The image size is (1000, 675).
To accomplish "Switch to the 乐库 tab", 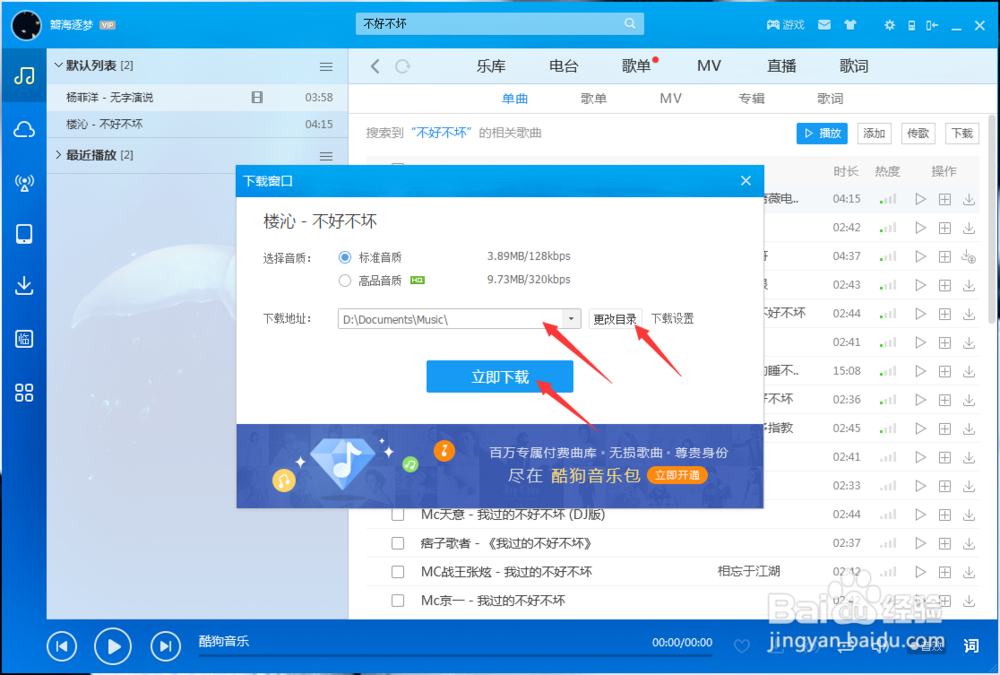I will pos(490,66).
